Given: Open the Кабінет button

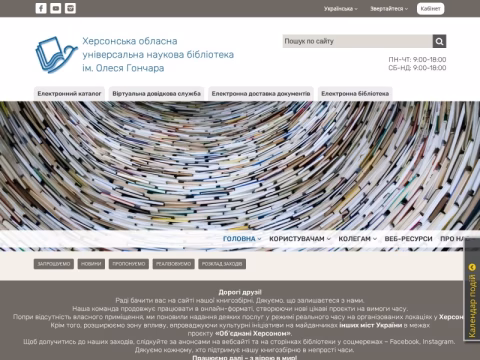Looking at the screenshot, I should (x=430, y=9).
